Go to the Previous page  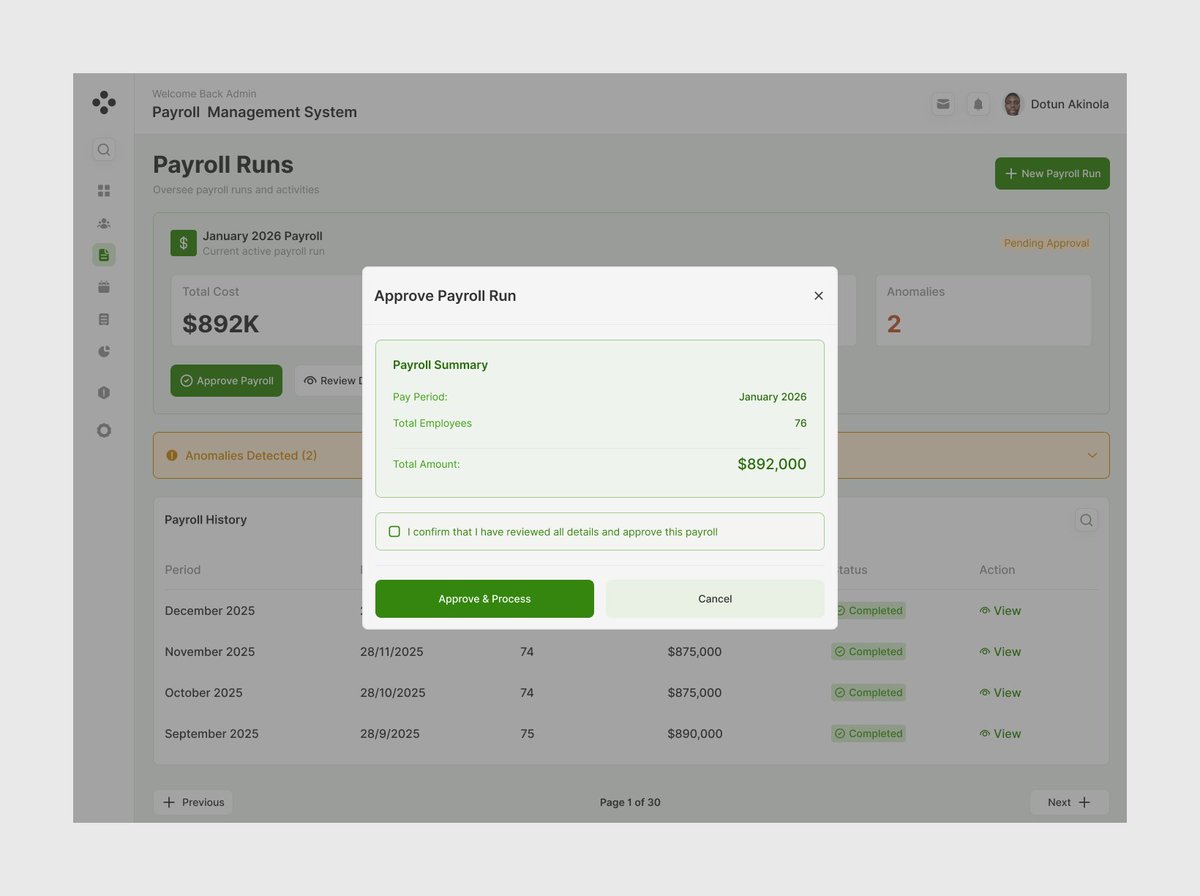pos(193,802)
